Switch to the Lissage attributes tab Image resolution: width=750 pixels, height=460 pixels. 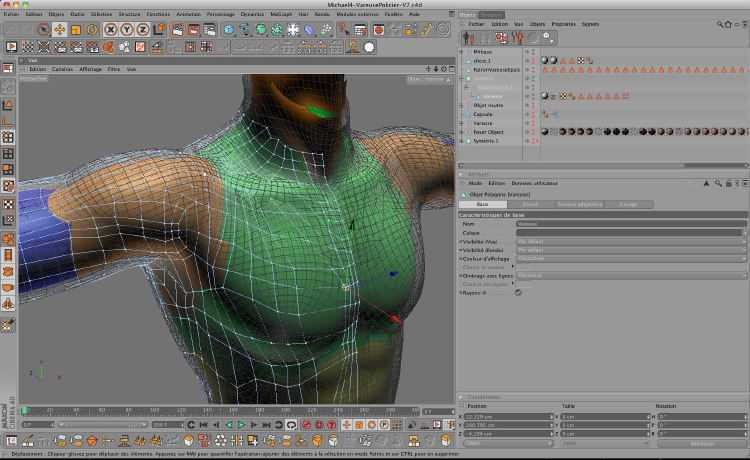[x=628, y=204]
